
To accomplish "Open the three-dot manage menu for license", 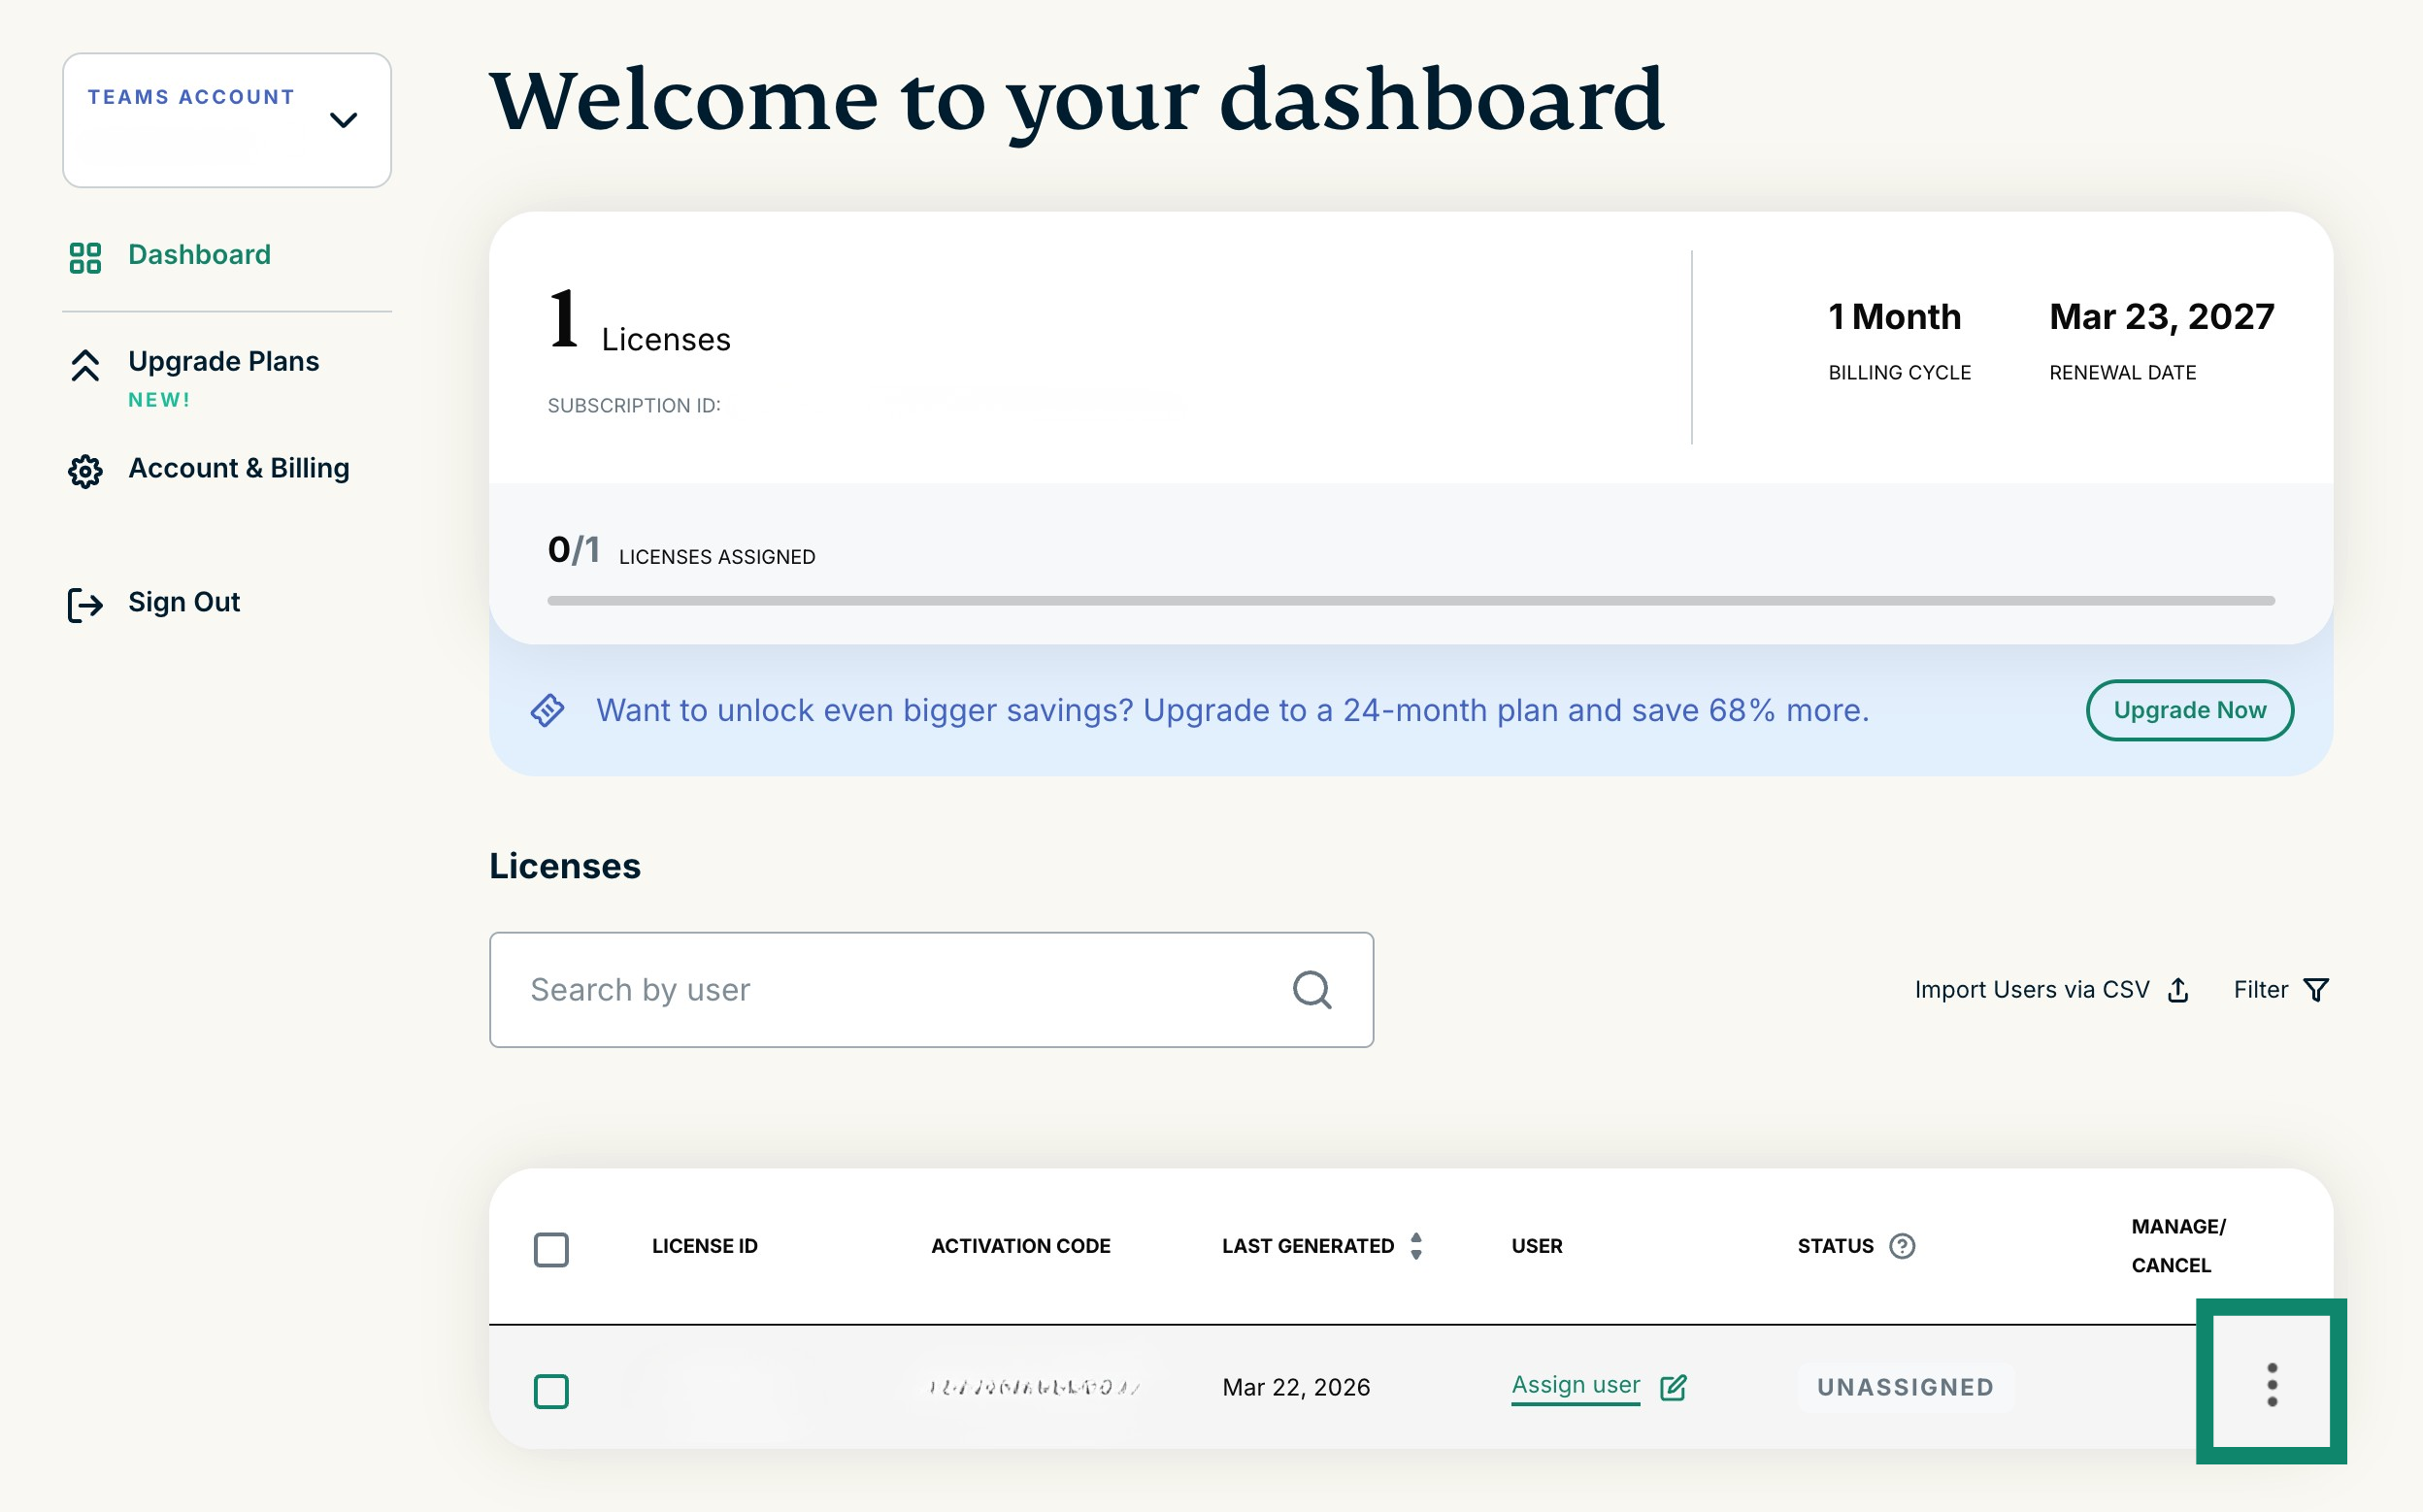I will 2271,1384.
